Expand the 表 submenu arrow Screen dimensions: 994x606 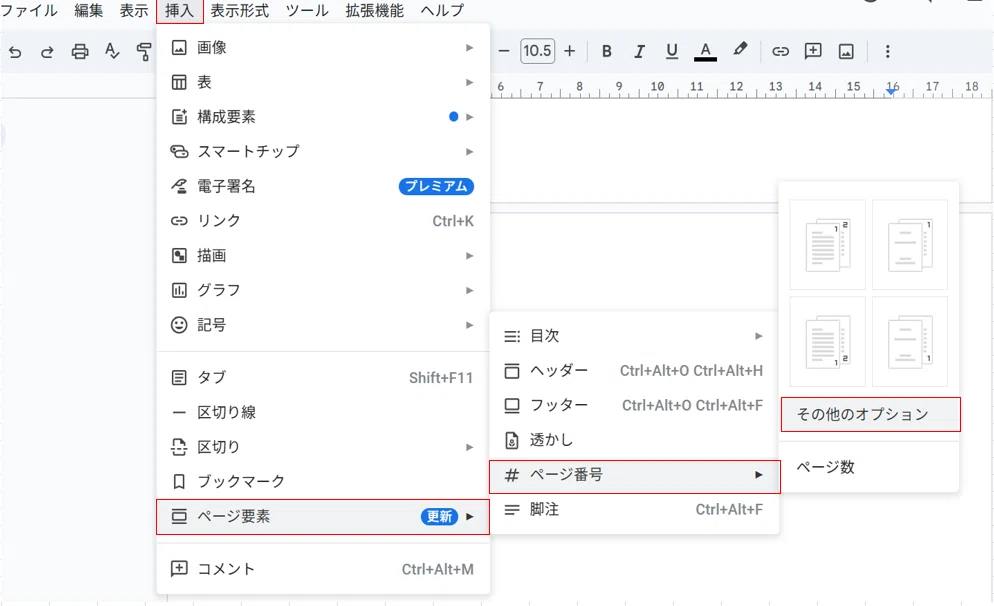pyautogui.click(x=469, y=82)
